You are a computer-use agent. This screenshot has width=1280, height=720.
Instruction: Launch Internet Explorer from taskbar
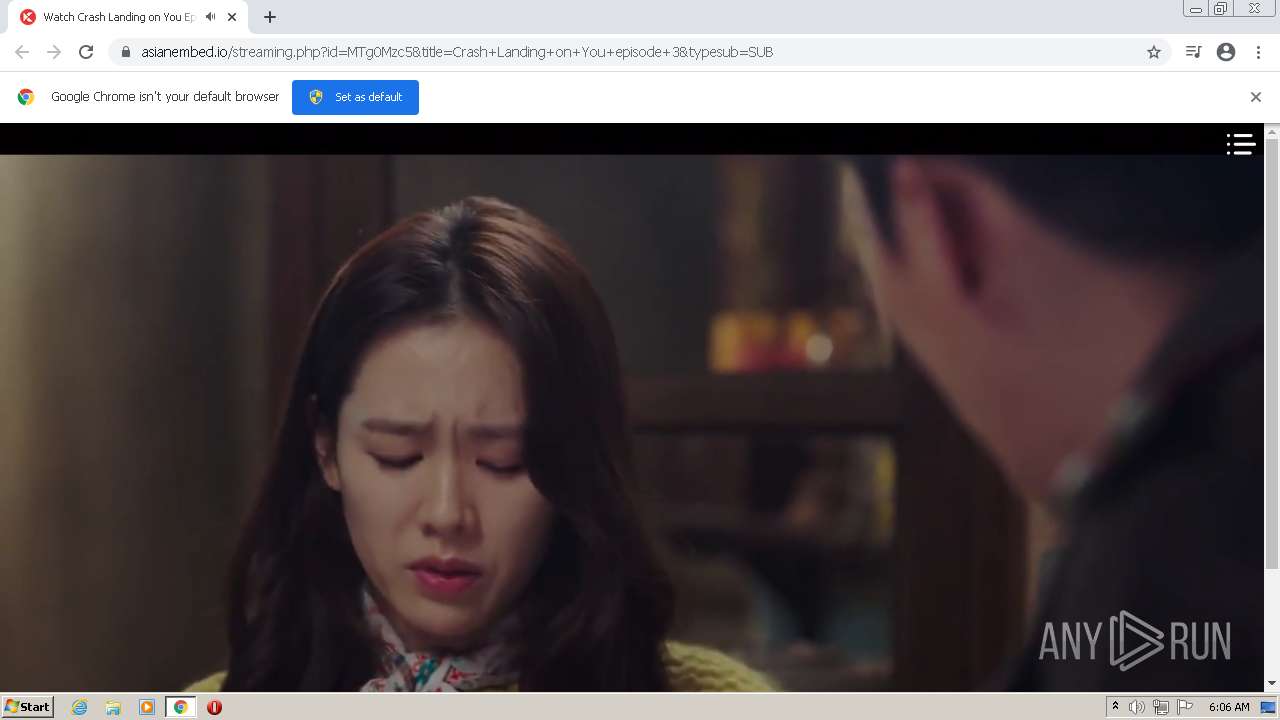pyautogui.click(x=80, y=707)
